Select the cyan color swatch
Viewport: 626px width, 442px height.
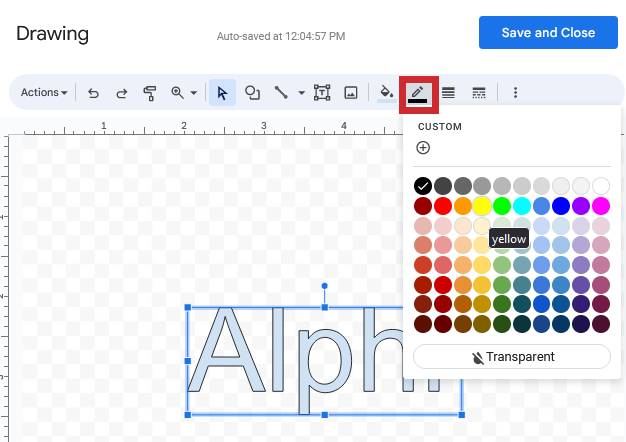(x=522, y=206)
